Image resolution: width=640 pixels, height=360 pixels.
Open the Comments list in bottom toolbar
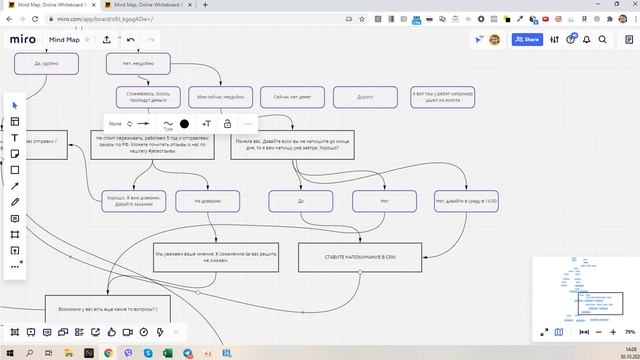pyautogui.click(x=47, y=332)
